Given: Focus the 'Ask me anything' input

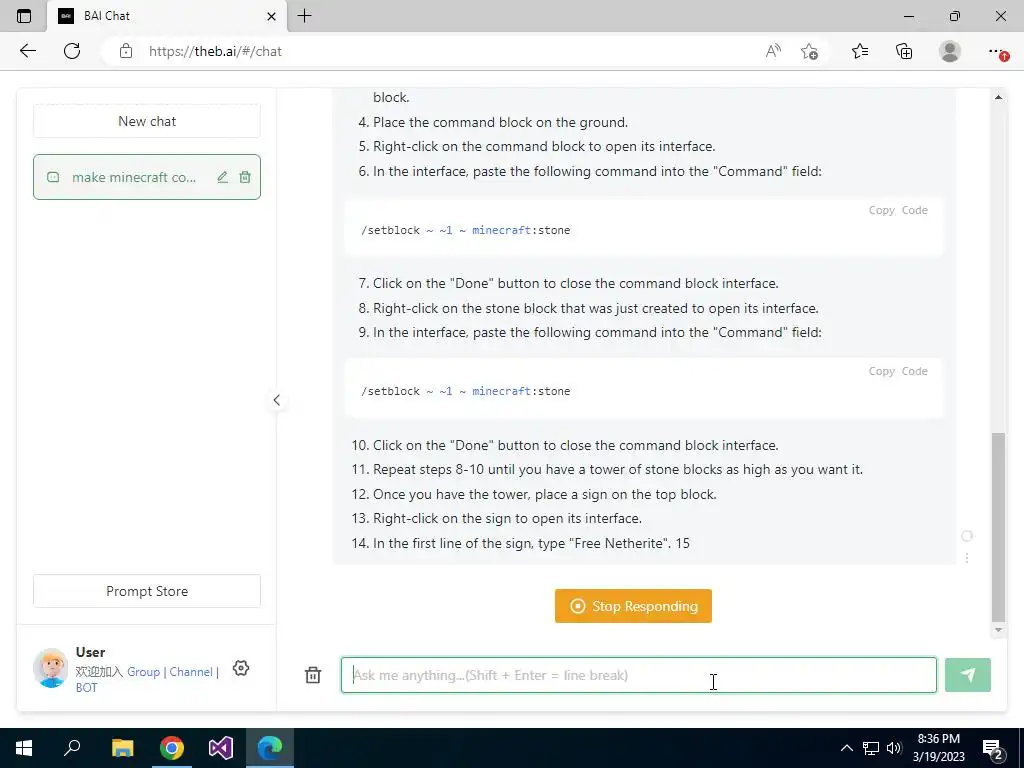Looking at the screenshot, I should [639, 675].
